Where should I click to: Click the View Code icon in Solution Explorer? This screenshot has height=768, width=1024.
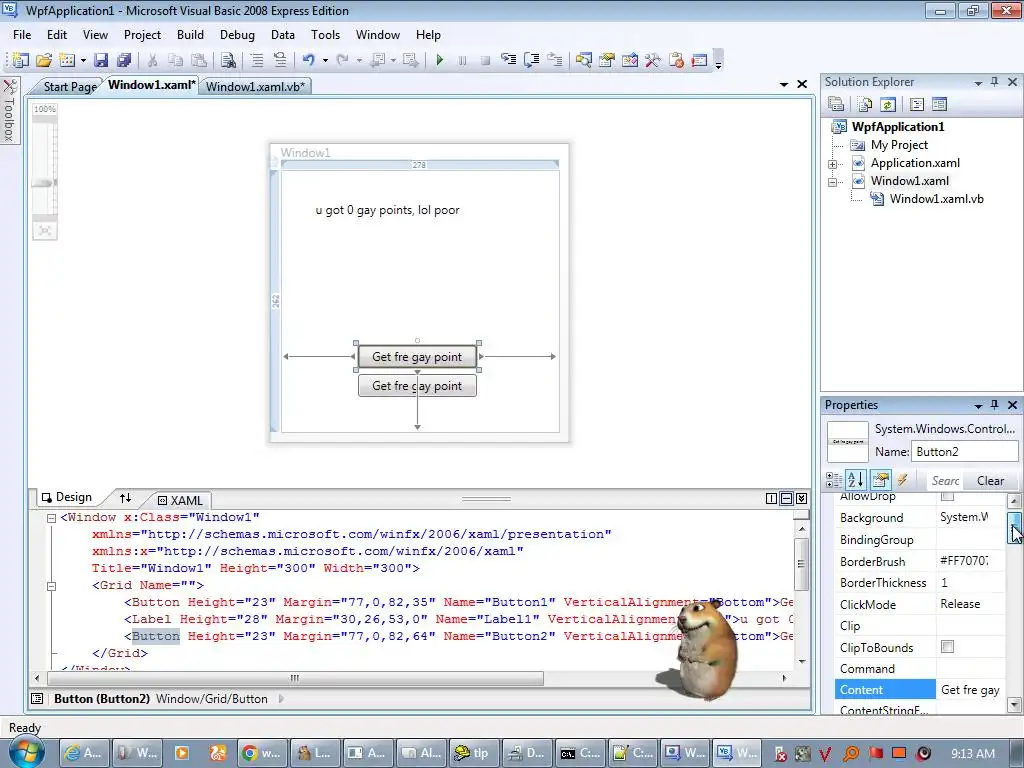(x=916, y=104)
